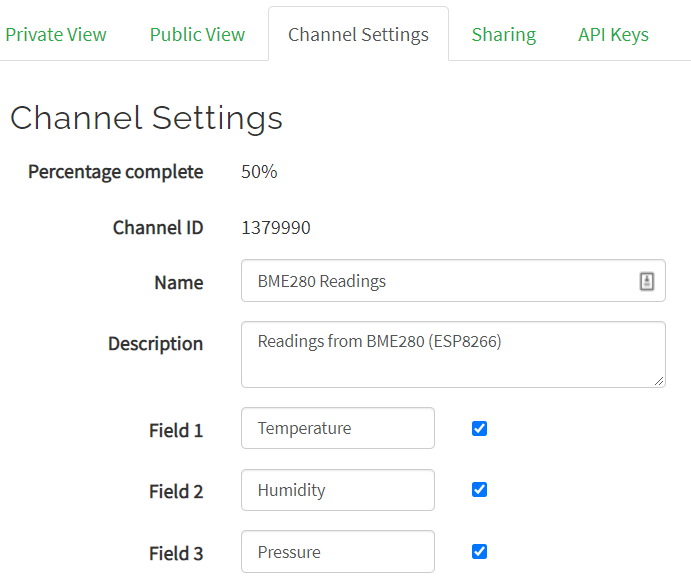Screen dimensions: 691x580
Task: Toggle the Field 2 Humidity checkbox
Action: click(479, 490)
